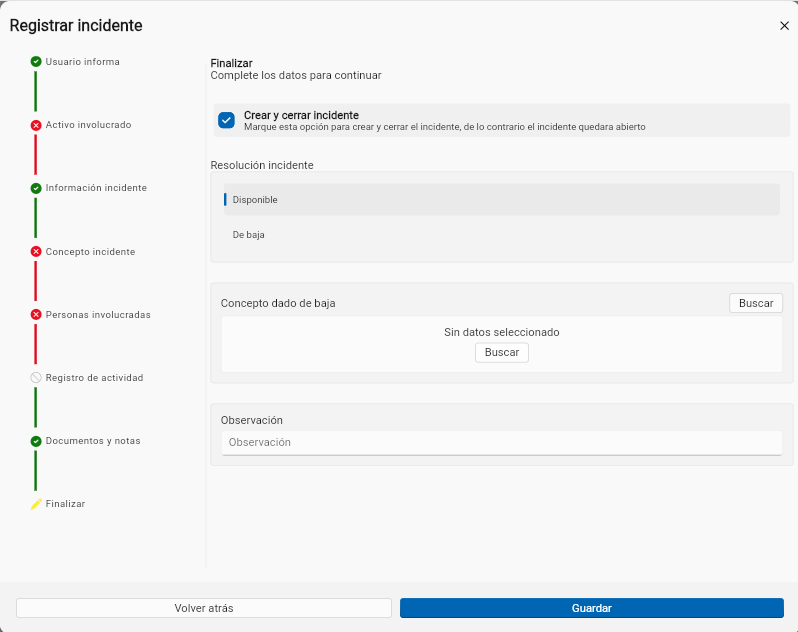Open the Concepto incidente step
This screenshot has height=632, width=798.
tap(90, 251)
